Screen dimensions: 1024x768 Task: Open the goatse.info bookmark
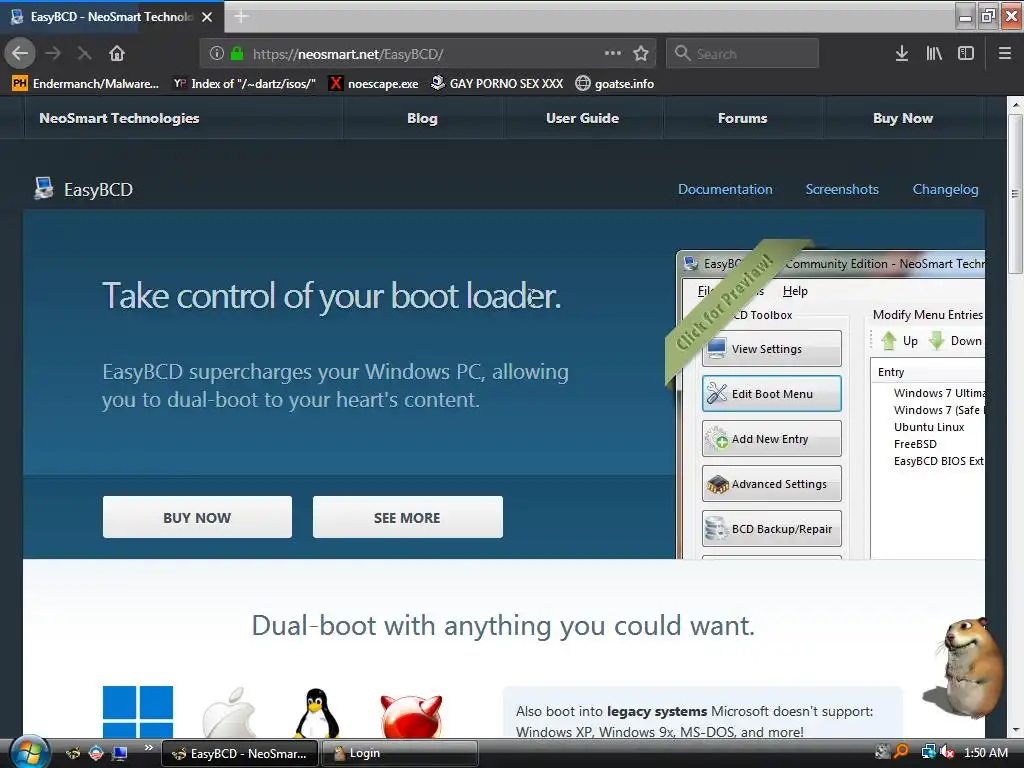point(615,84)
